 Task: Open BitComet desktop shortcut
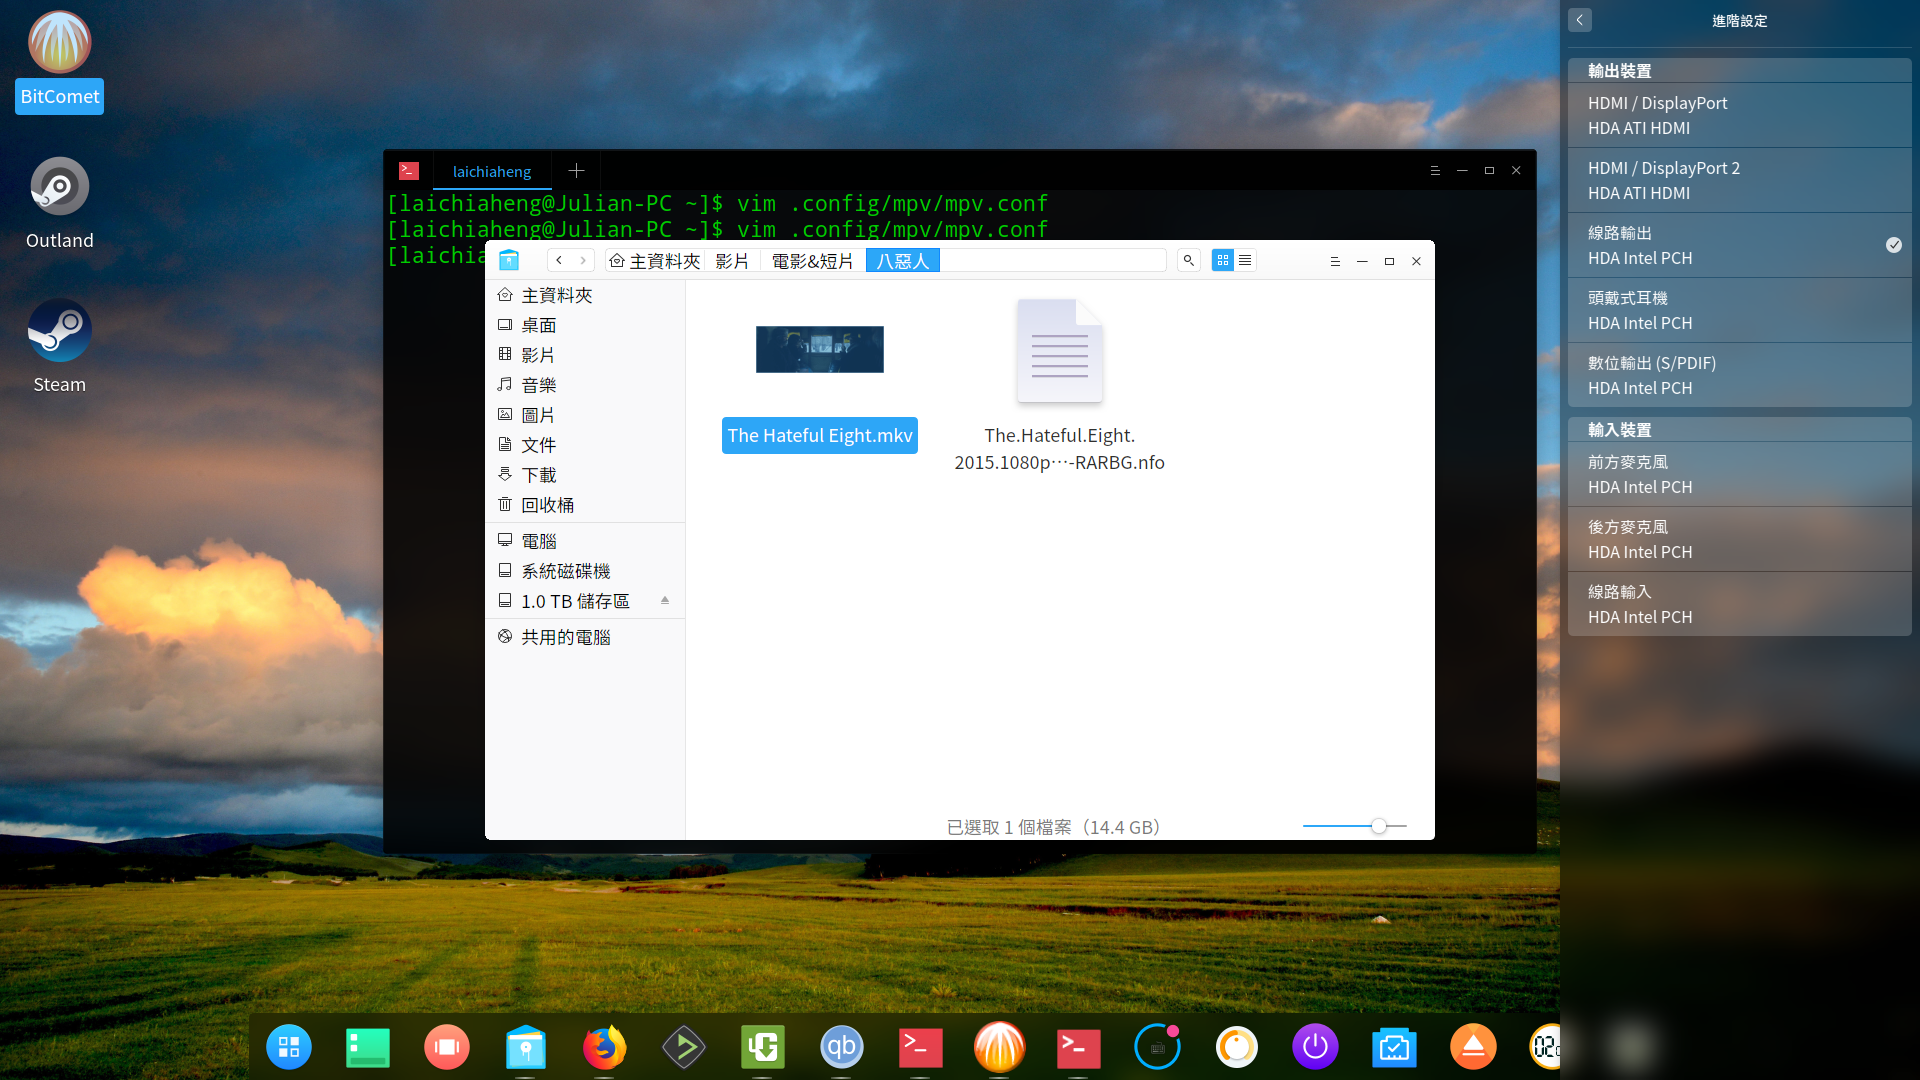point(59,62)
